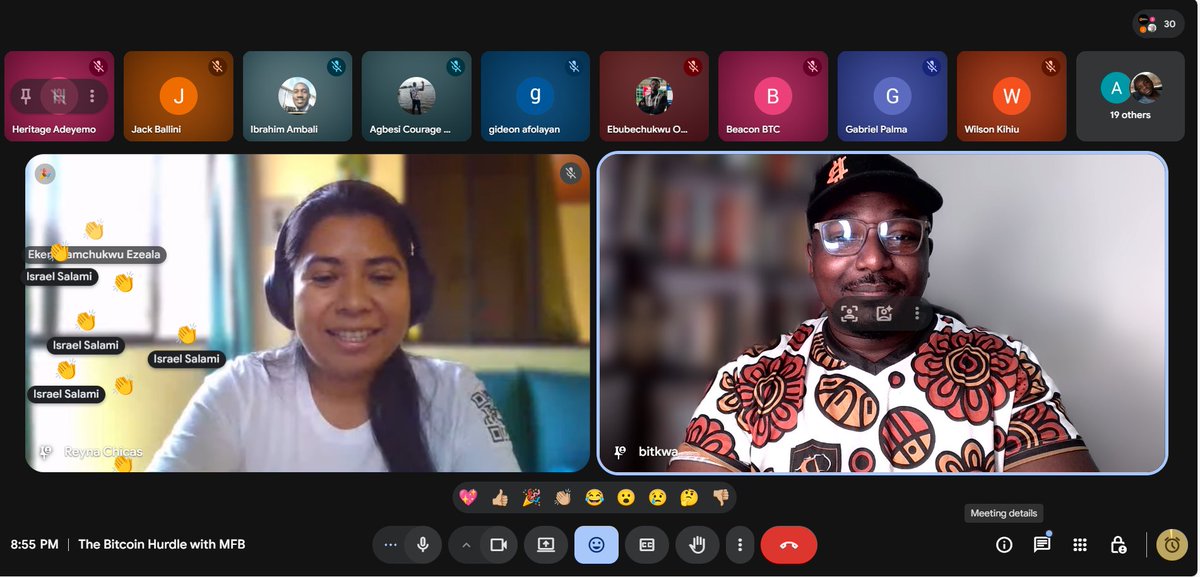The image size is (1200, 577).
Task: Select Ibrahim Ambali's participant tile
Action: tap(297, 96)
